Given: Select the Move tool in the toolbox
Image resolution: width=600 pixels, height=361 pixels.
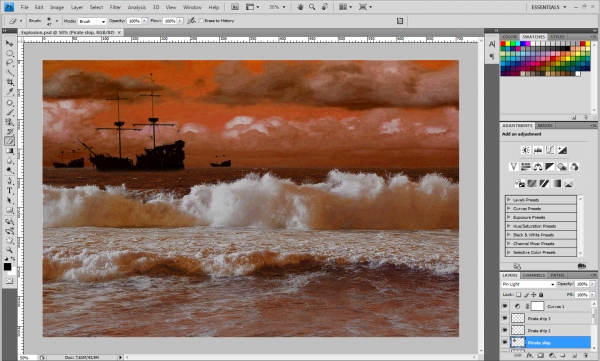Looking at the screenshot, I should coord(10,43).
